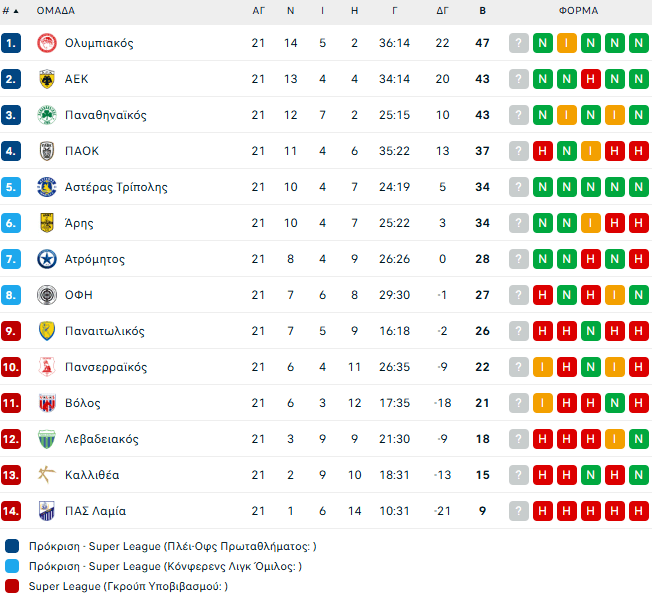Click the Λεβαδειακός club crest icon

pos(45,439)
